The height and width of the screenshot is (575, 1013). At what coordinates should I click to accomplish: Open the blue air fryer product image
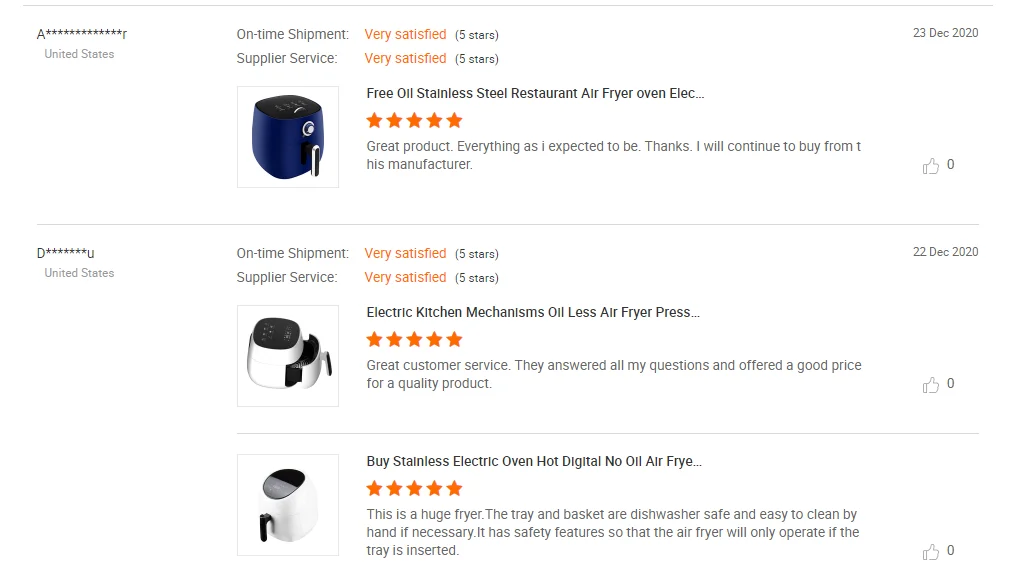pyautogui.click(x=288, y=137)
